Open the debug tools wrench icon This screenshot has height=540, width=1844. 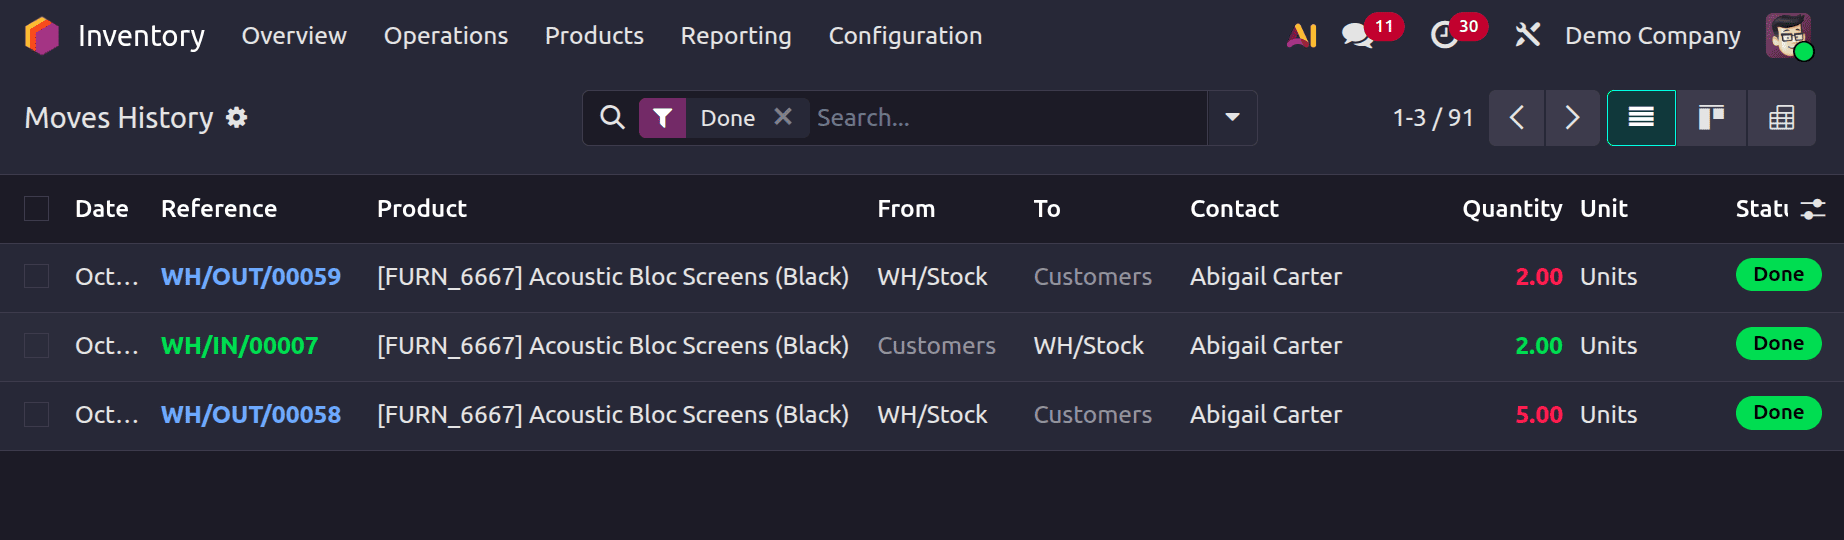(1527, 36)
